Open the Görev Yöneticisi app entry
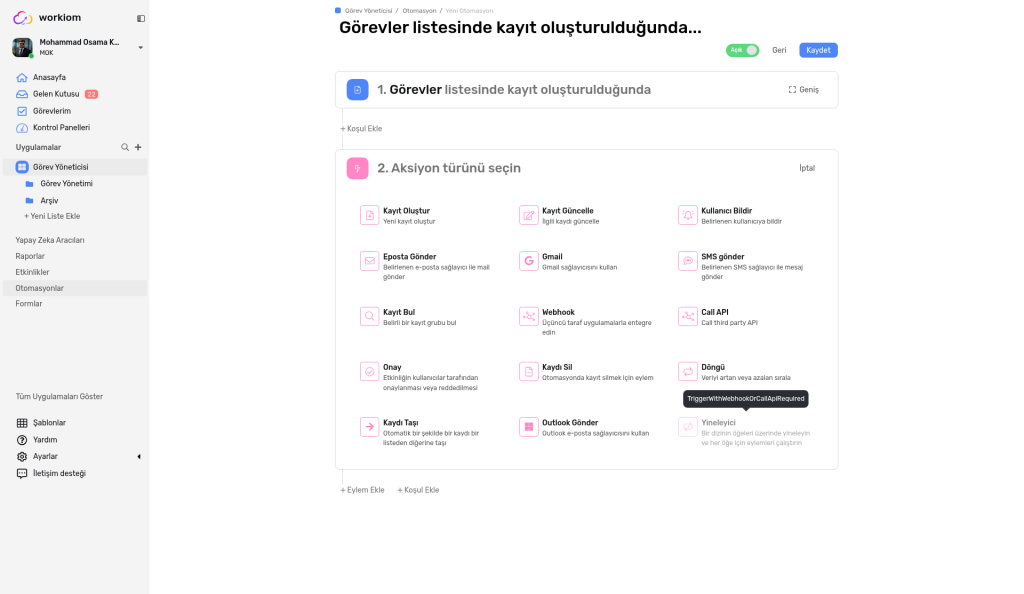The height and width of the screenshot is (594, 1024). [x=74, y=167]
